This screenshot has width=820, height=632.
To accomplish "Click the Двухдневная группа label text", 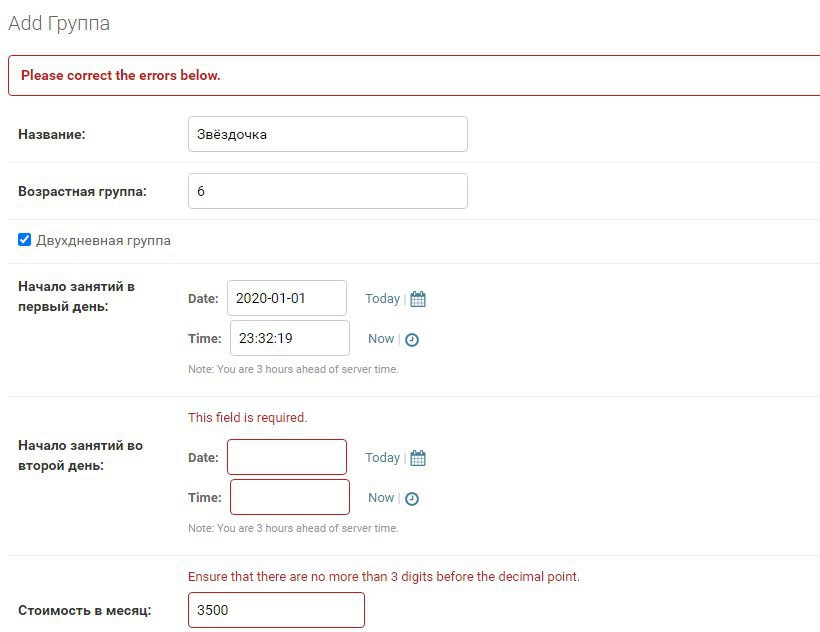I will [104, 240].
